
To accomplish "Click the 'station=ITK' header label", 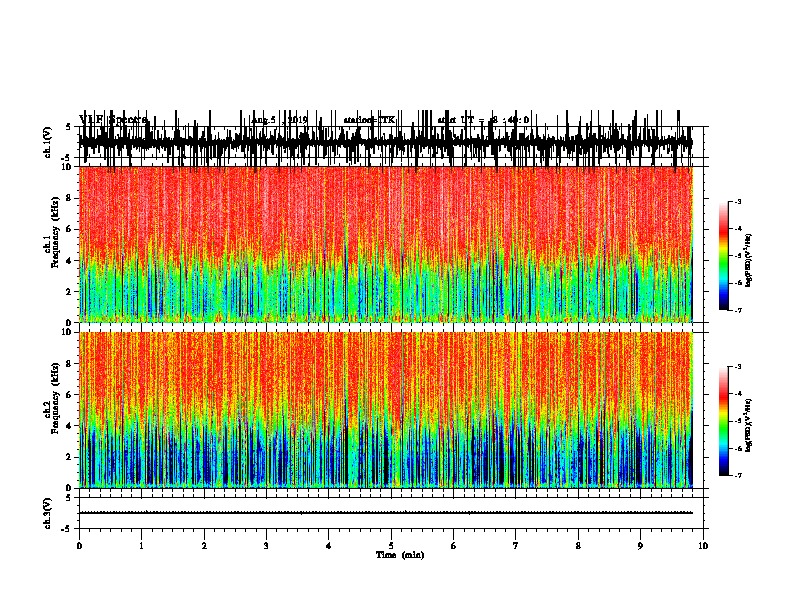I will click(369, 120).
